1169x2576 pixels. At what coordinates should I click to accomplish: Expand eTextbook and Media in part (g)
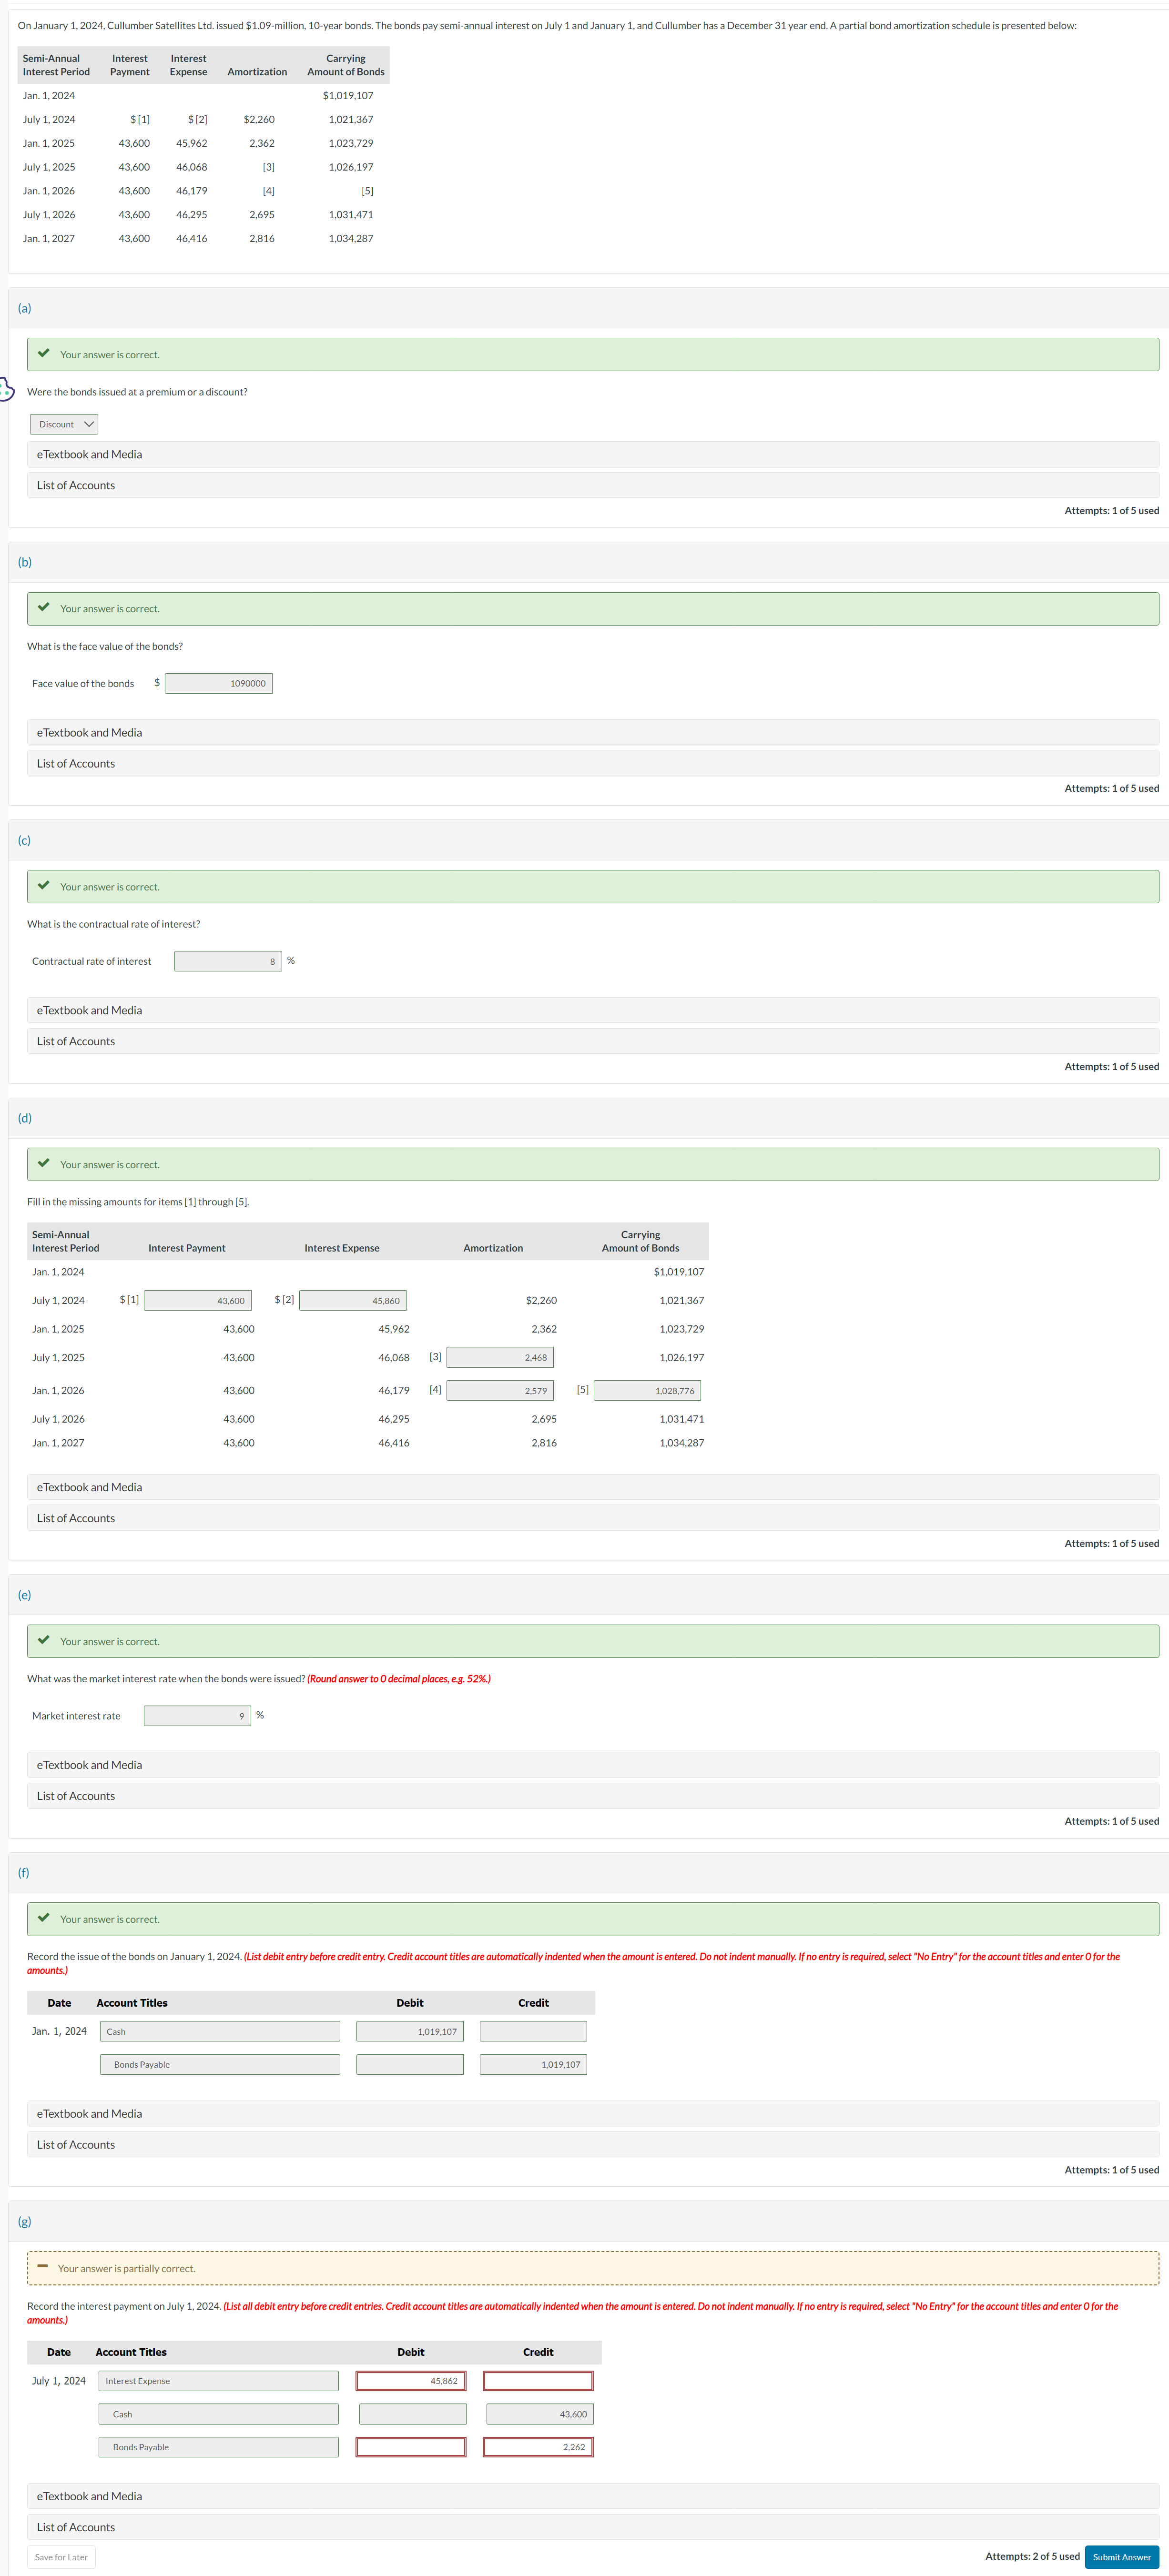click(x=89, y=2496)
